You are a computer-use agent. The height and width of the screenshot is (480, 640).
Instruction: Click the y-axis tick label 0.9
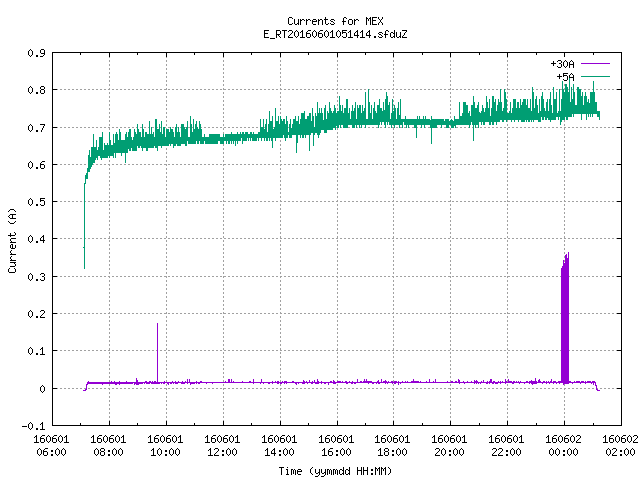36,53
